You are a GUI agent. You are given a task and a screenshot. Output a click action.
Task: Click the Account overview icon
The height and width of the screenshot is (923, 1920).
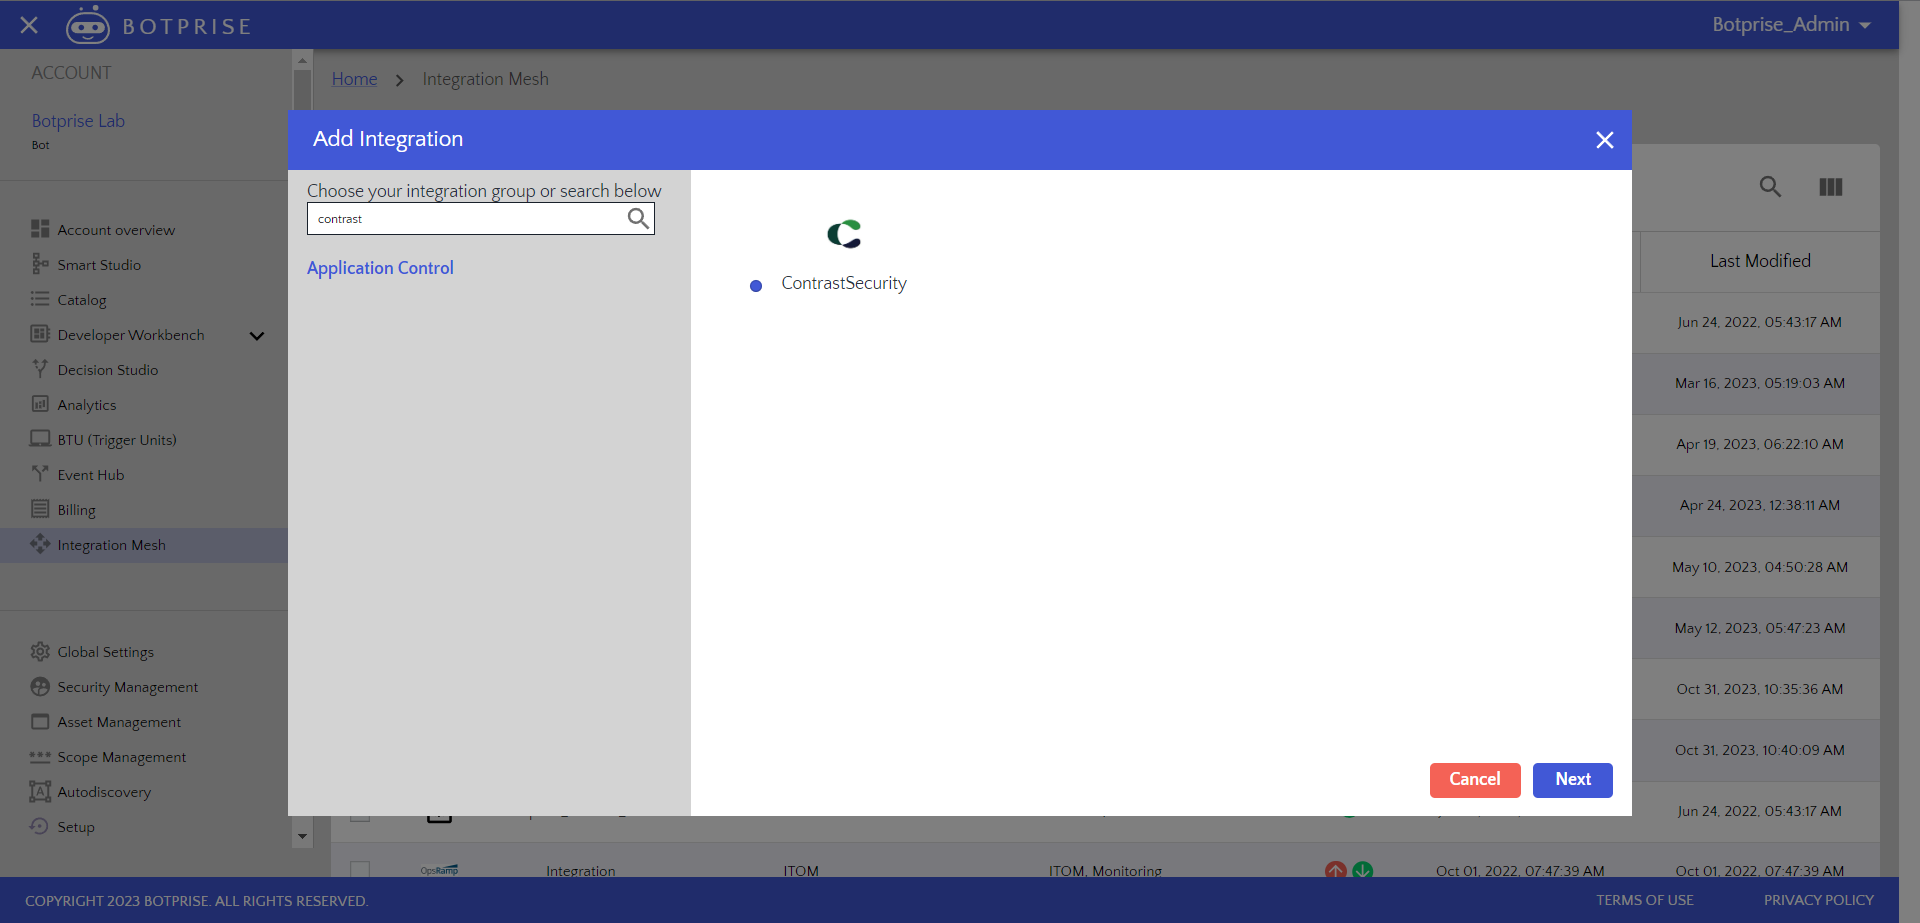pos(40,229)
